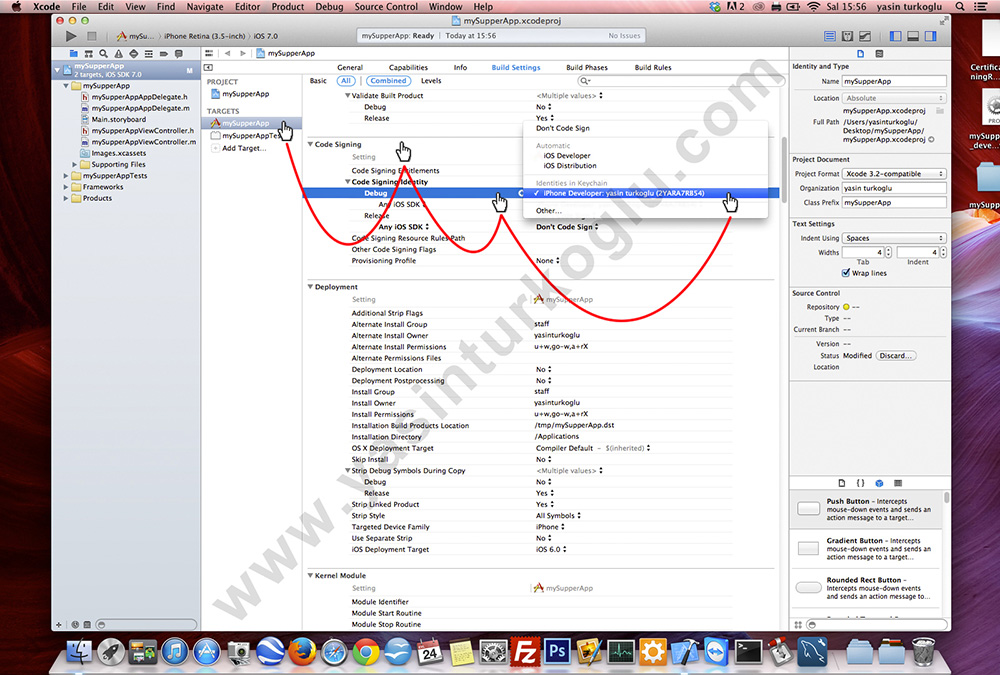Select the All settings filter

point(346,81)
